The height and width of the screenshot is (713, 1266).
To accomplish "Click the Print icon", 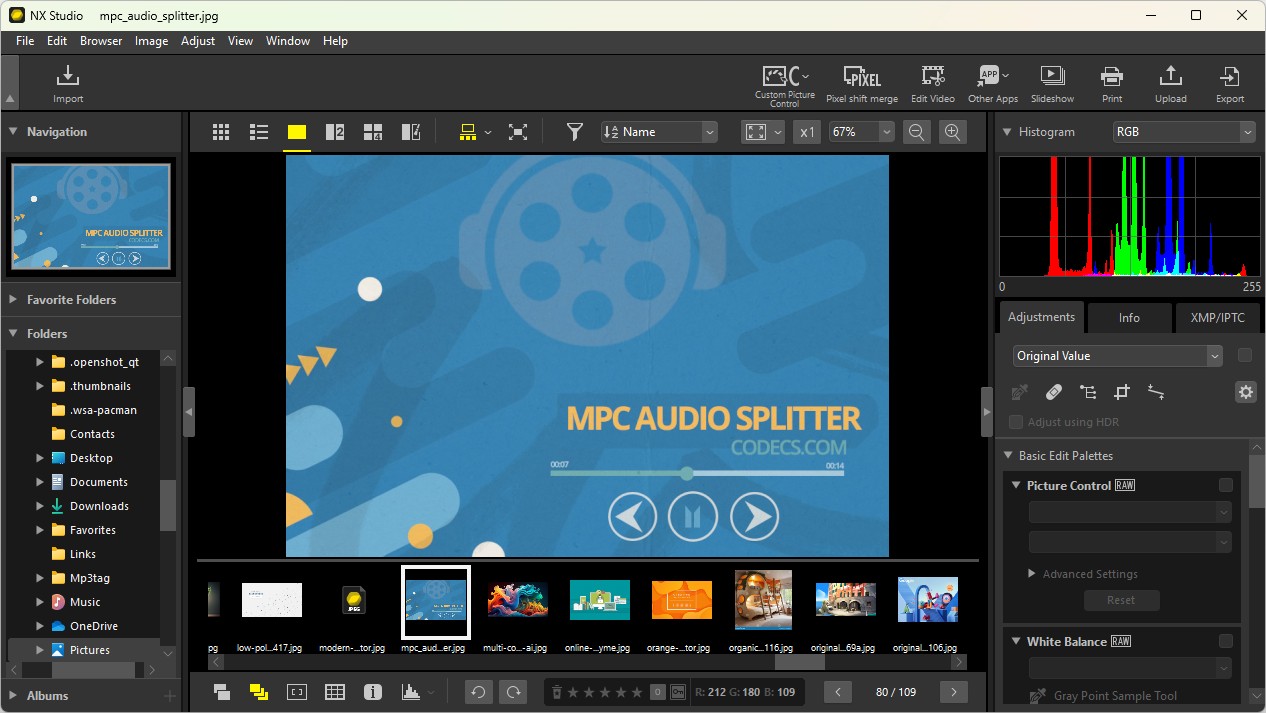I will pos(1112,84).
